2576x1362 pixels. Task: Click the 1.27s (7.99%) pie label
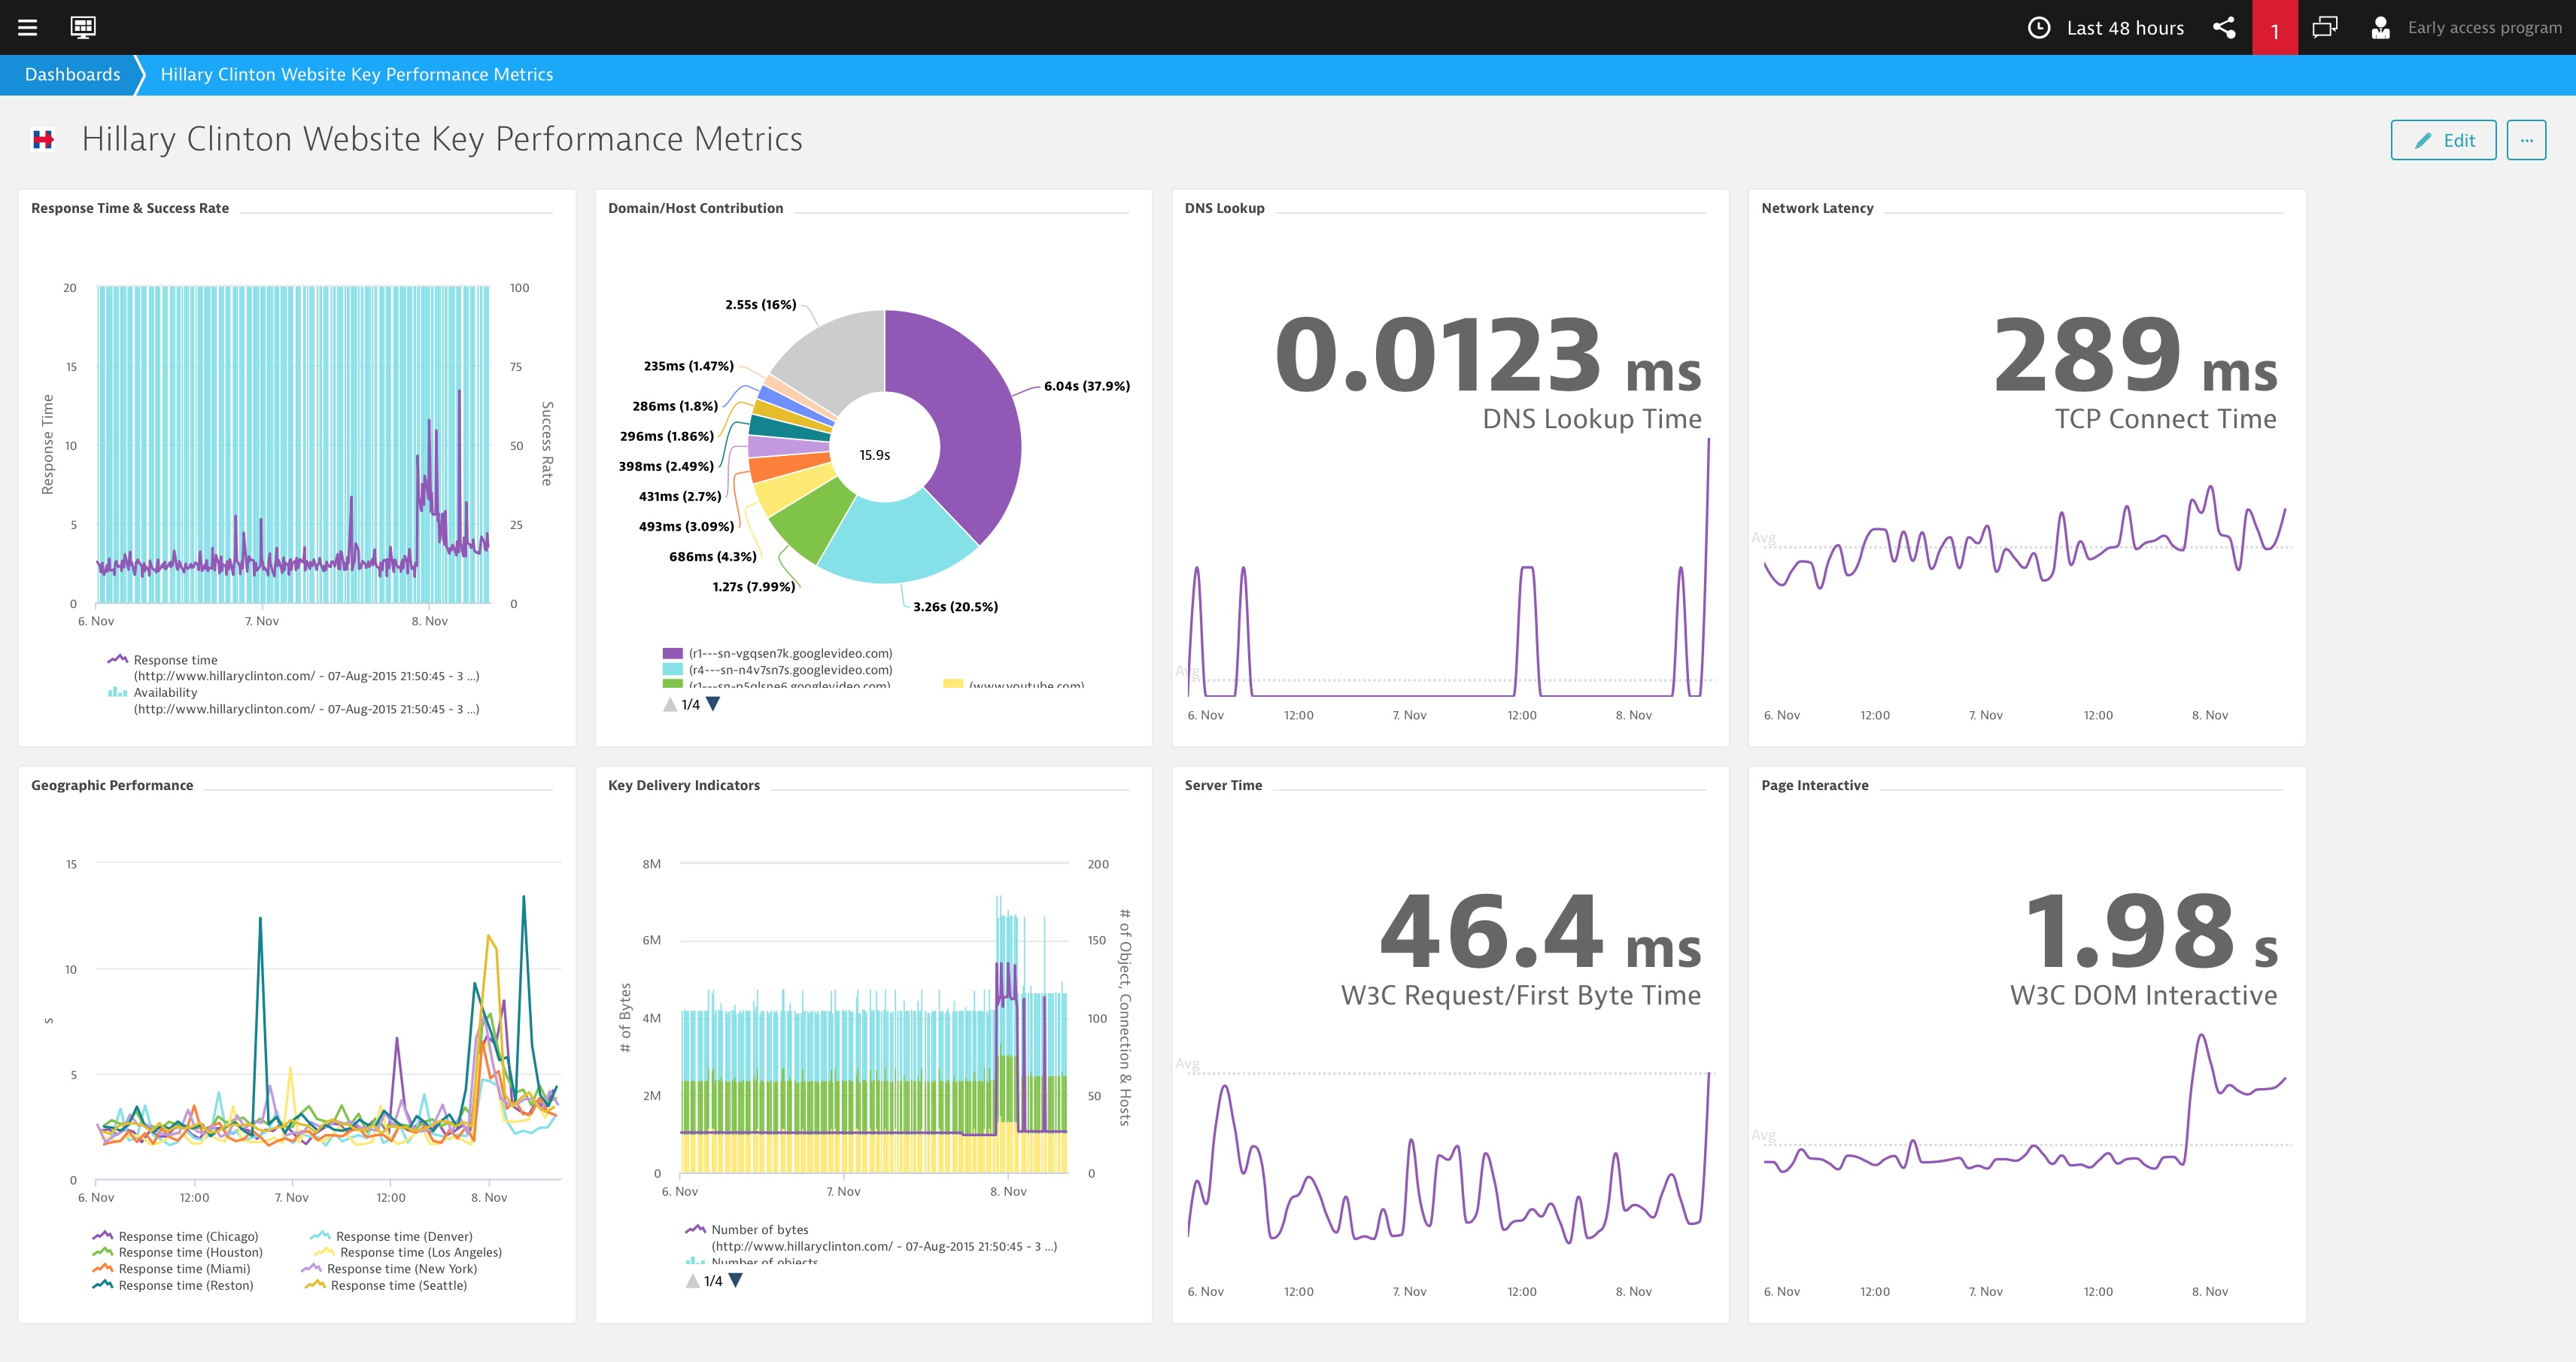click(754, 587)
